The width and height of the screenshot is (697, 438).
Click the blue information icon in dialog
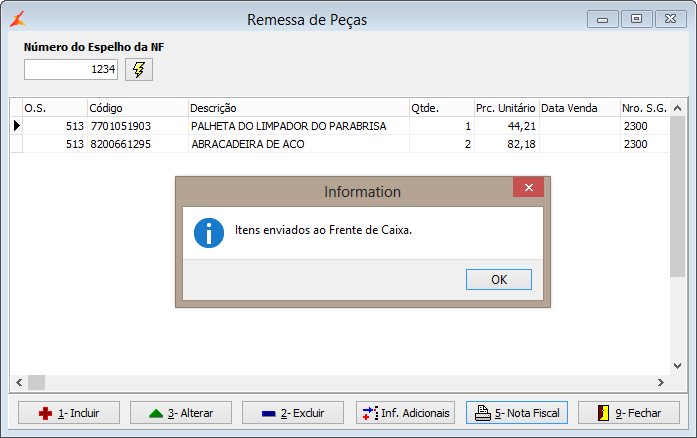[209, 233]
